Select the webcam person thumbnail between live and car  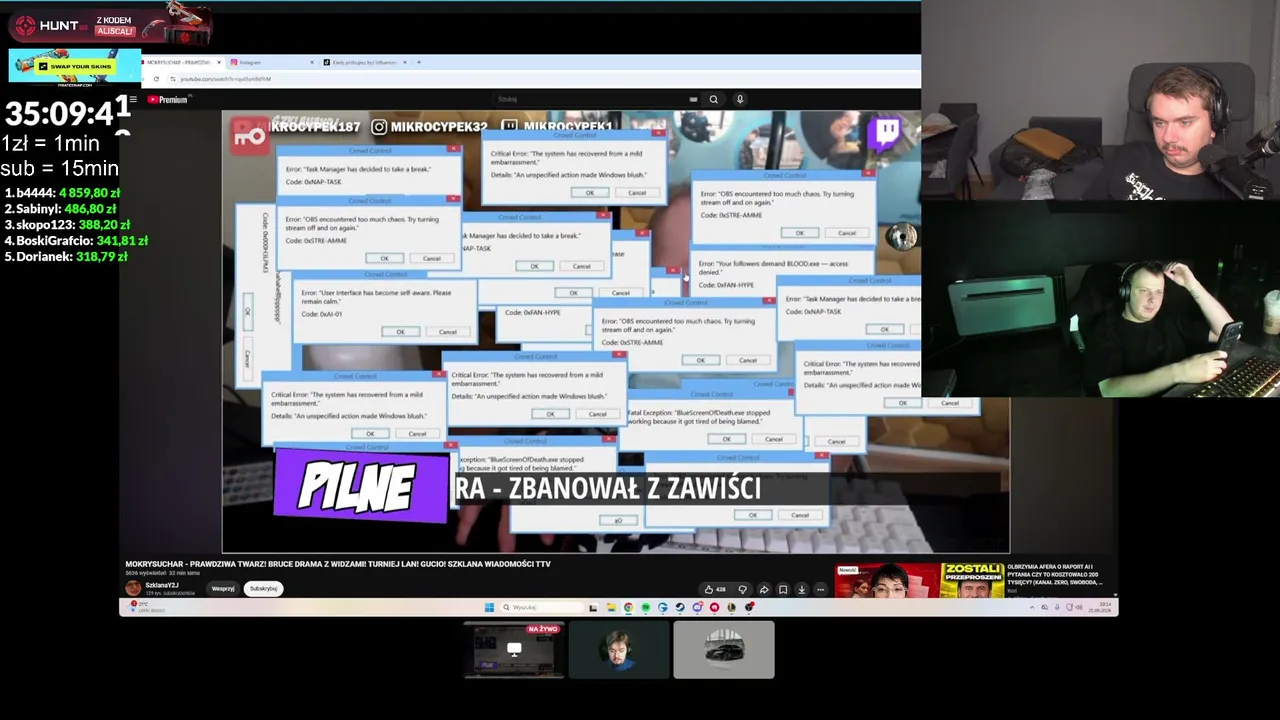[619, 650]
